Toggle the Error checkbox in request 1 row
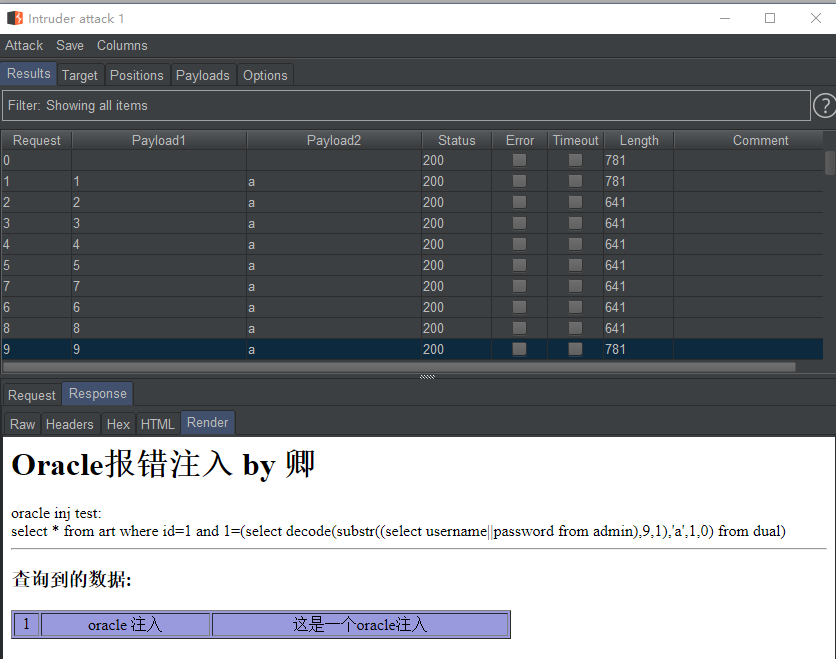Image resolution: width=836 pixels, height=659 pixels. (519, 181)
